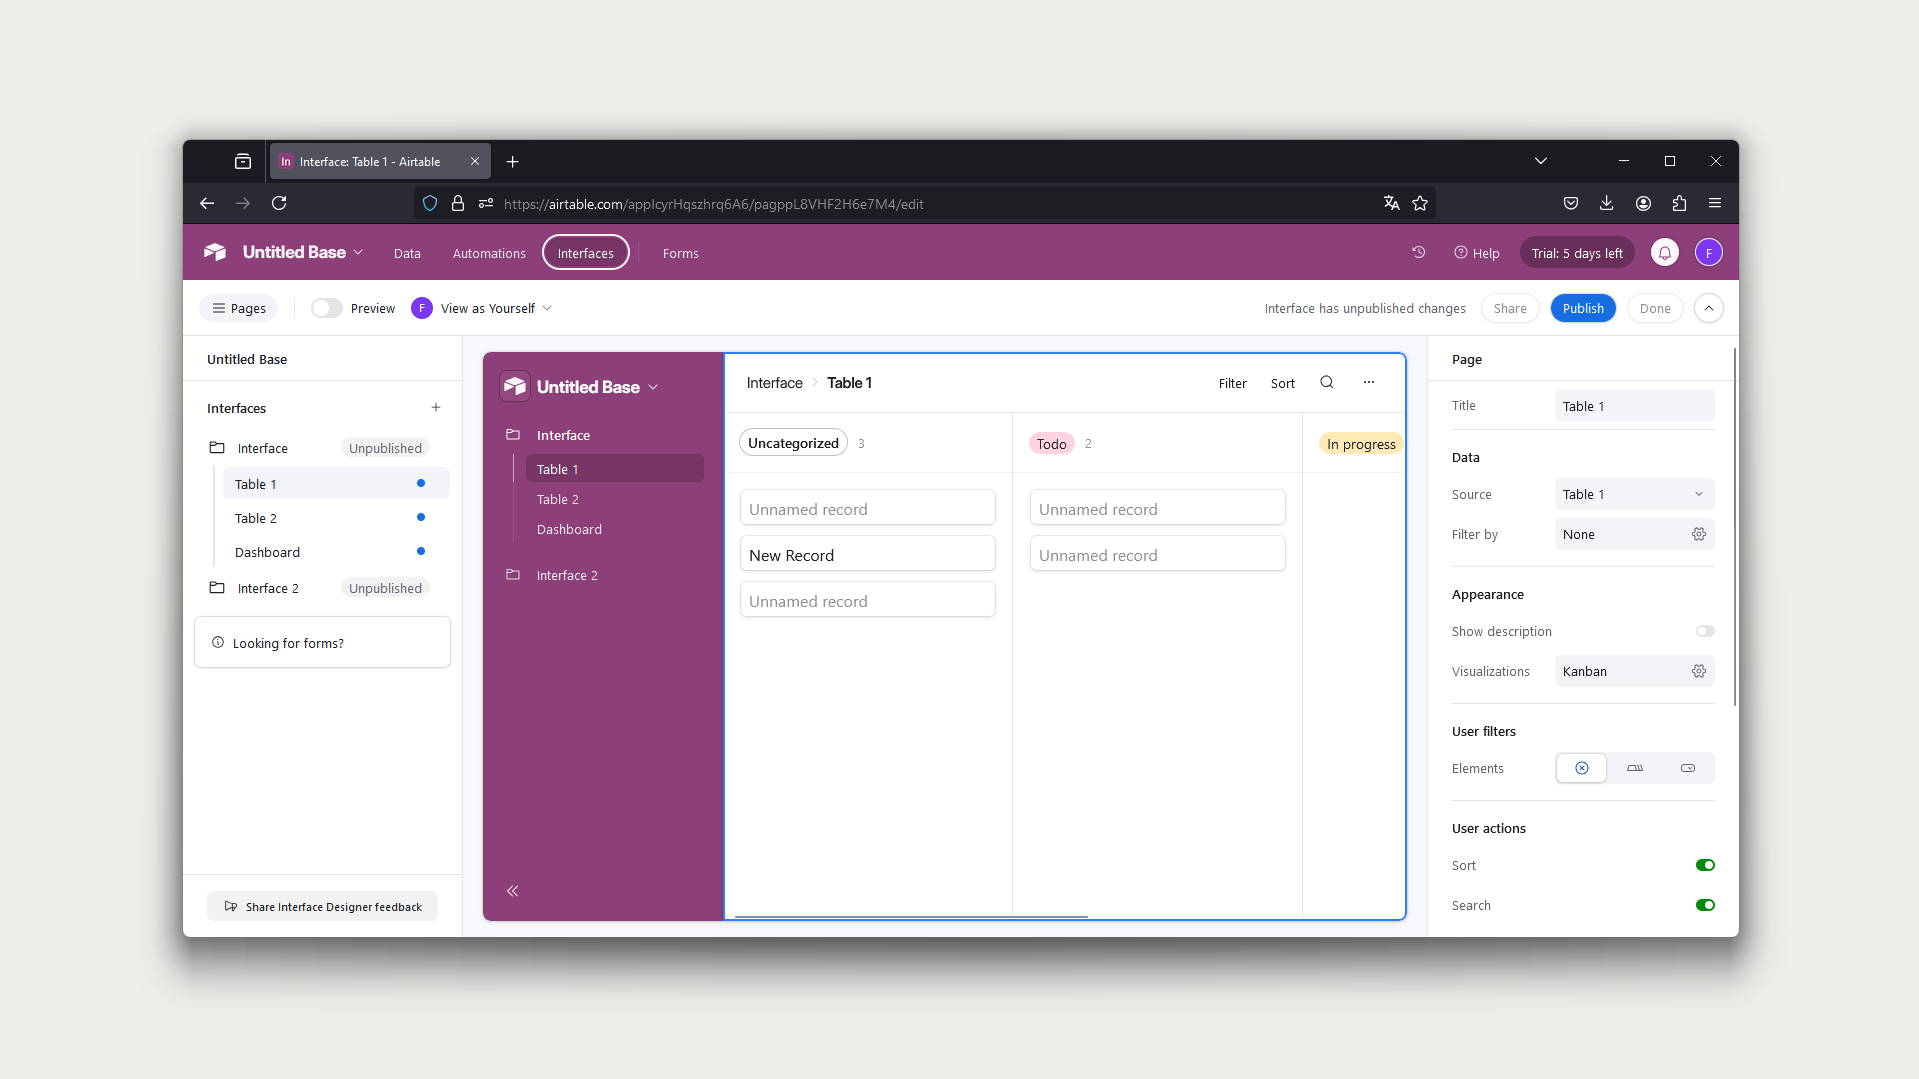This screenshot has height=1079, width=1919.
Task: Disable the Sort user action toggle
Action: pos(1705,865)
